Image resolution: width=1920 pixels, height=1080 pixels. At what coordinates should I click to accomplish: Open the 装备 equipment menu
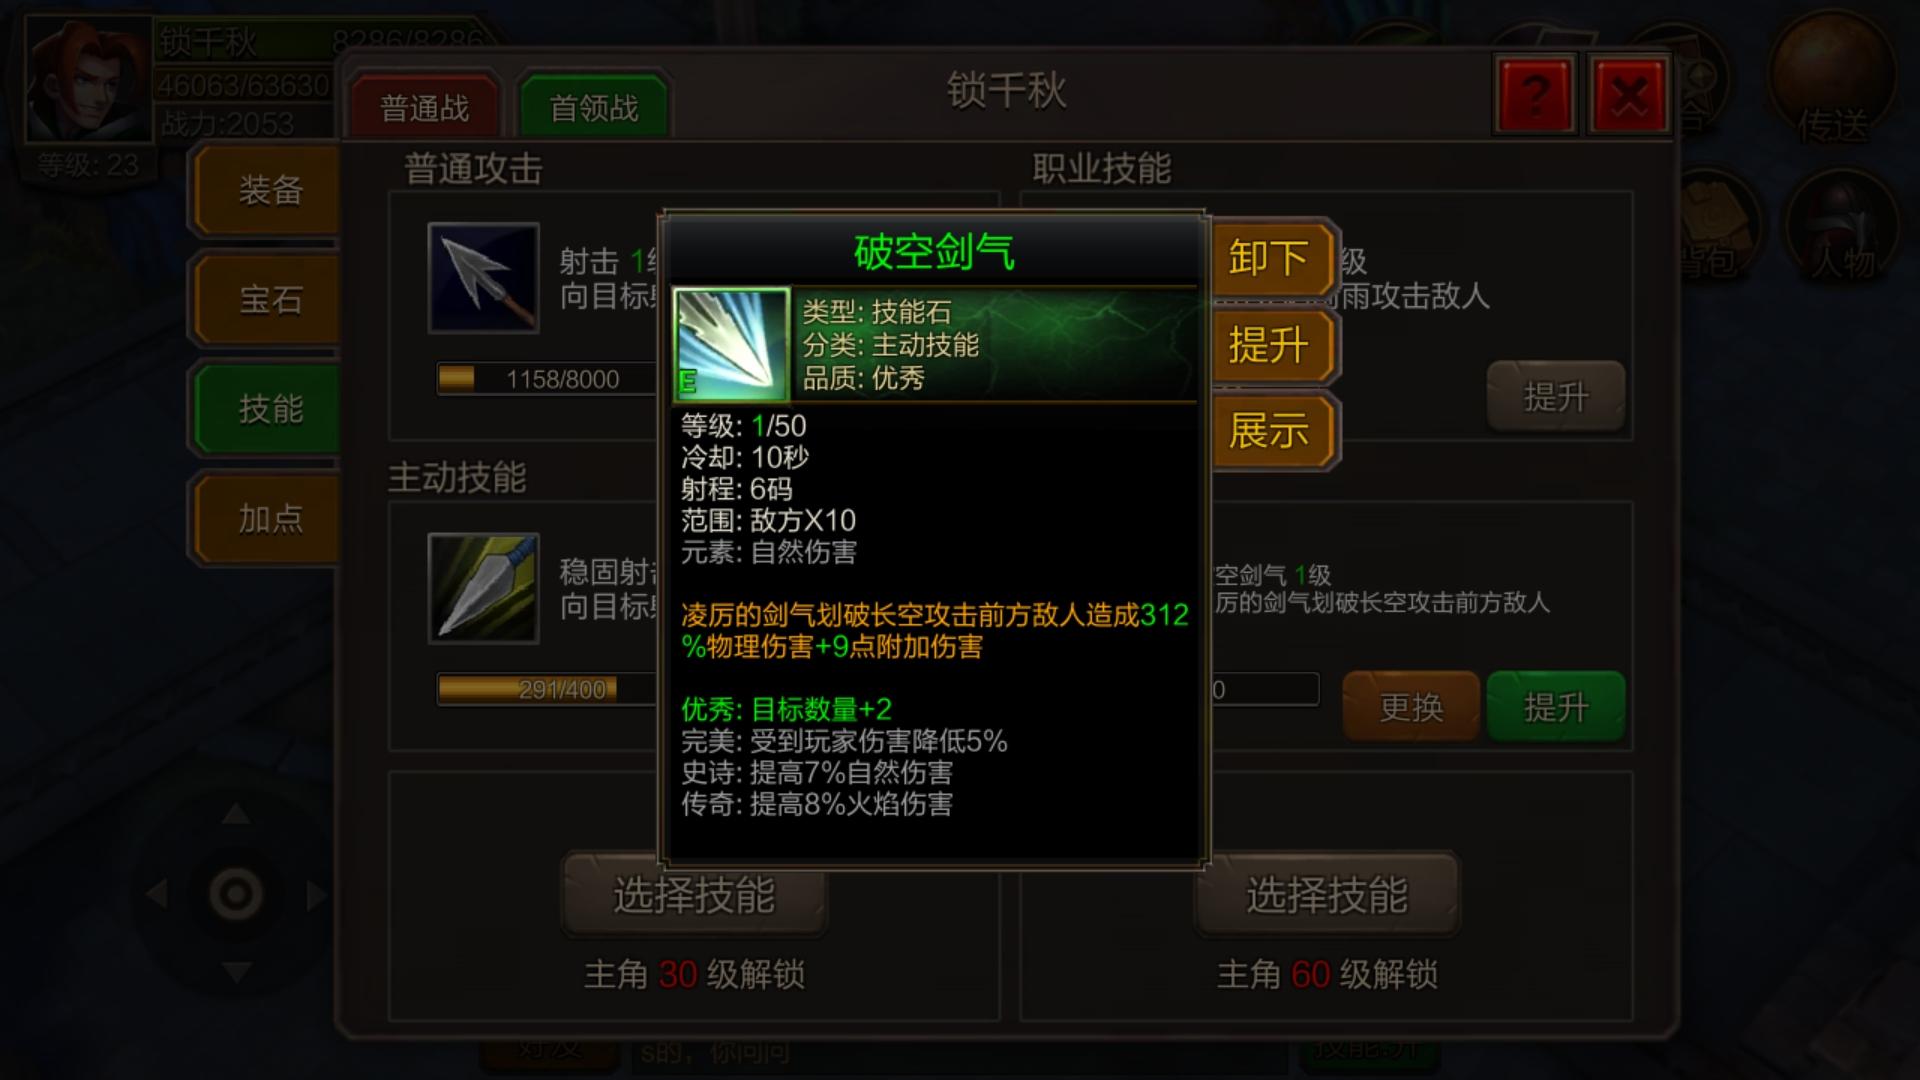[x=269, y=190]
